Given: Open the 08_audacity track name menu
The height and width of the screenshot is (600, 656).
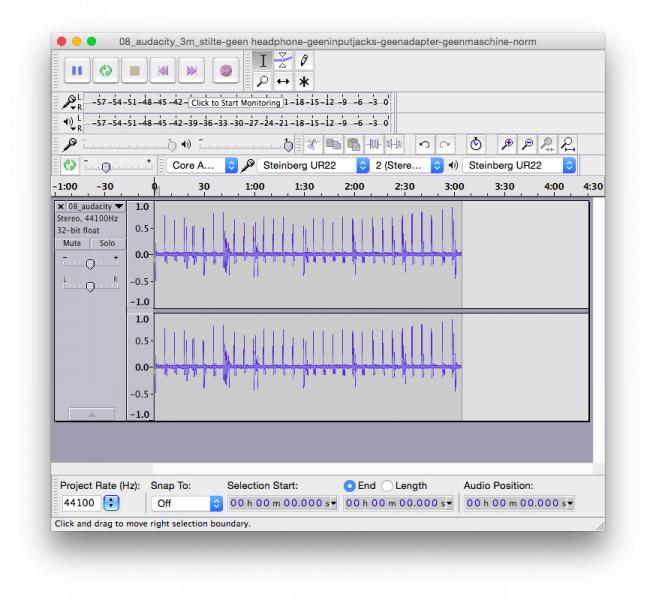Looking at the screenshot, I should (96, 206).
